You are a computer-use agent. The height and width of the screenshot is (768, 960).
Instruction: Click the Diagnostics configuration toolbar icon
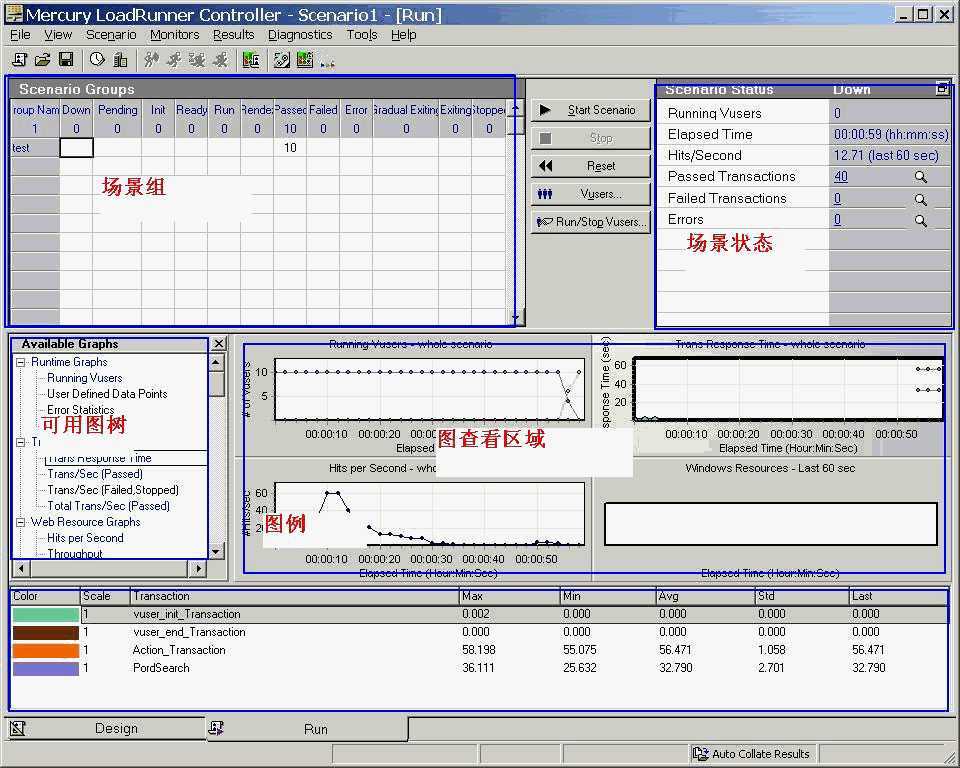pyautogui.click(x=282, y=59)
